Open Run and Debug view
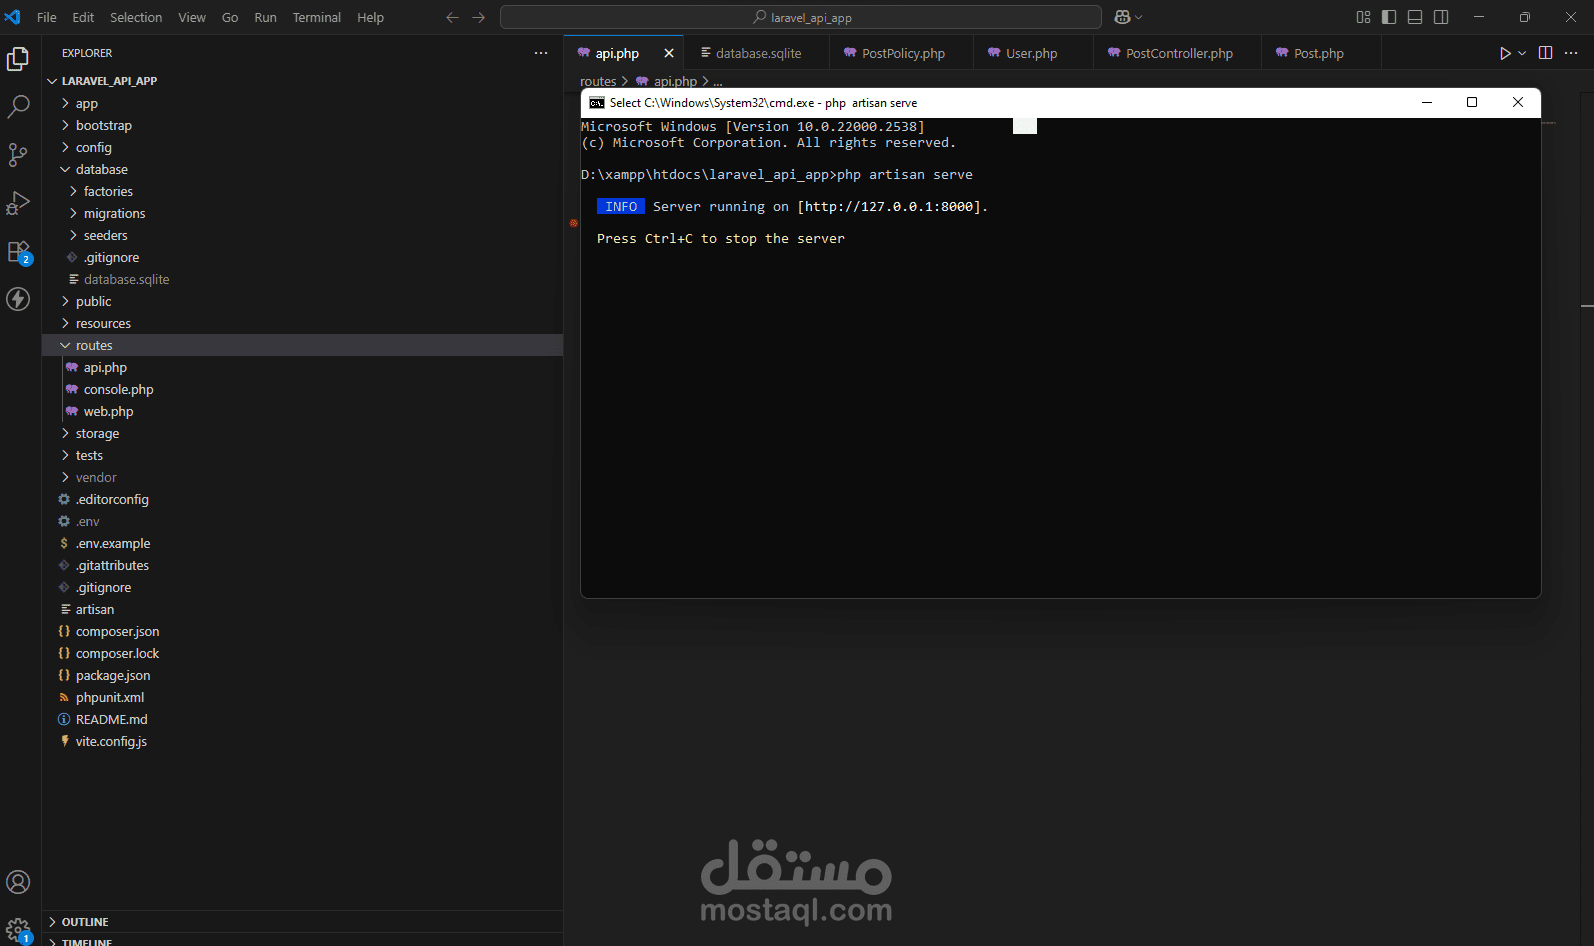The image size is (1594, 946). coord(18,203)
